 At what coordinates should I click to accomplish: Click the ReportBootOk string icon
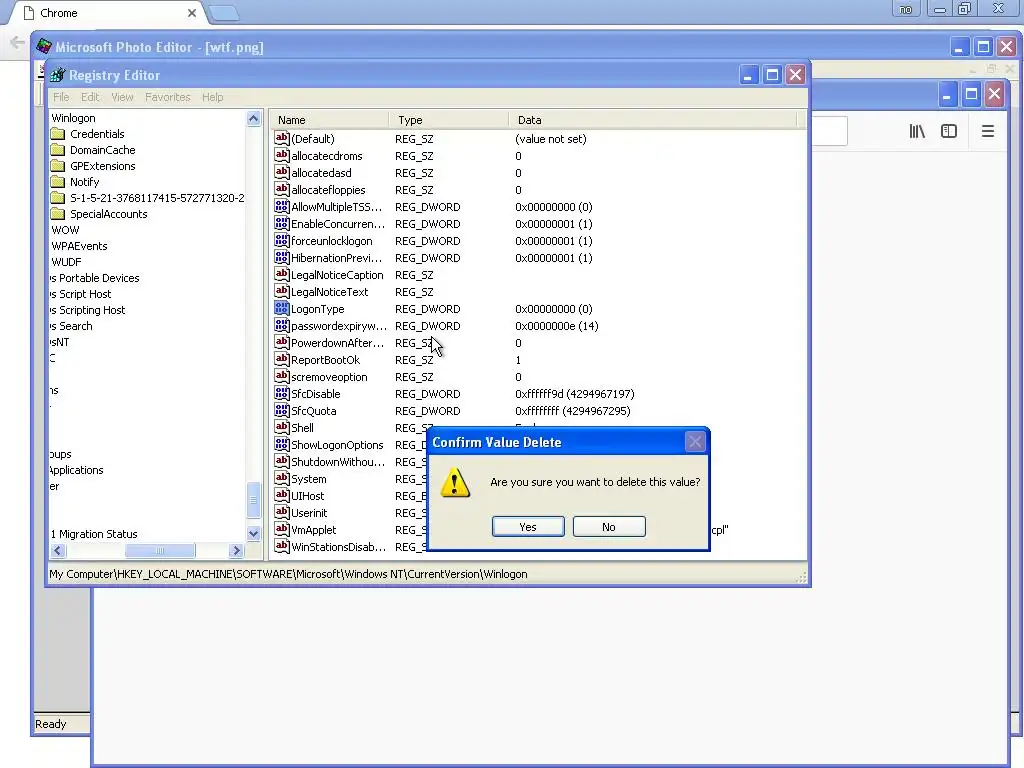click(281, 359)
